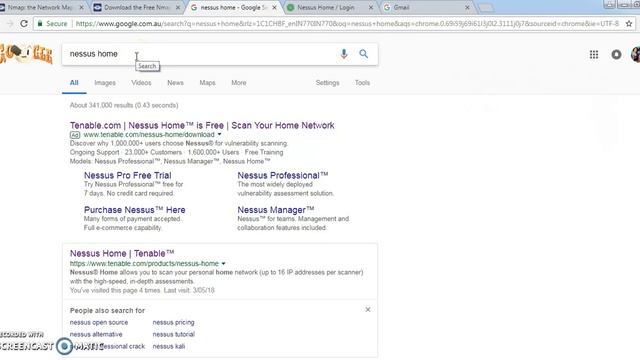Close the Gmail tab
This screenshot has width=640, height=360.
(467, 7)
